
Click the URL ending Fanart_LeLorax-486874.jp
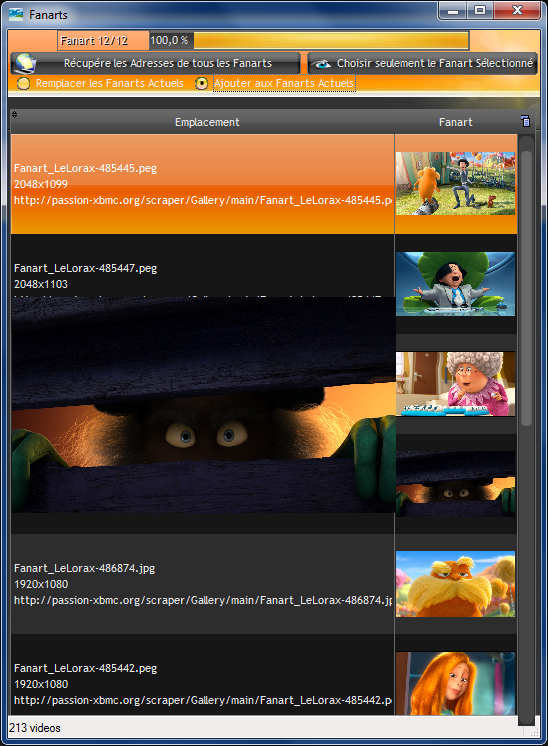[203, 600]
